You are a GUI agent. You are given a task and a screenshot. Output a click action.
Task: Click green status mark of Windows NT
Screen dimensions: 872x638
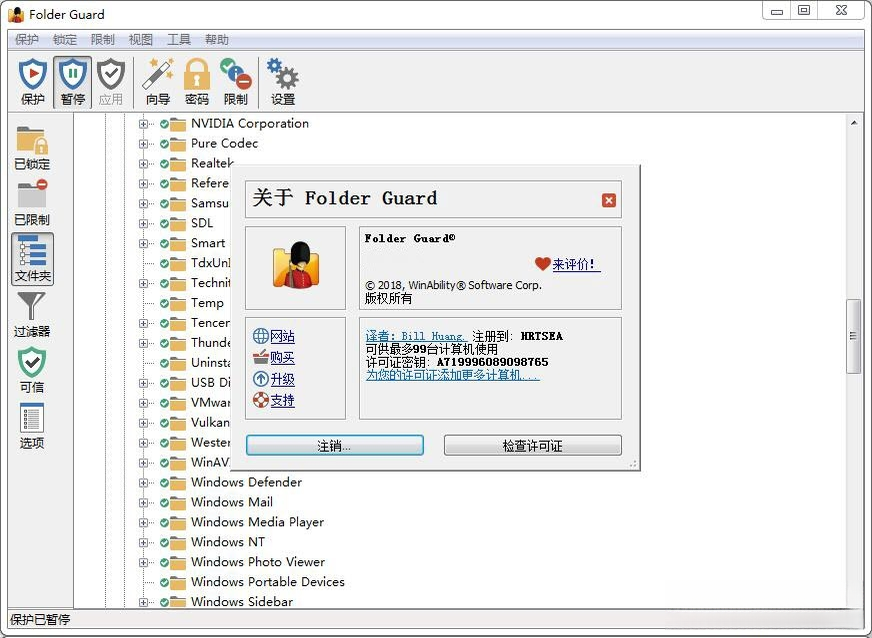[x=164, y=542]
